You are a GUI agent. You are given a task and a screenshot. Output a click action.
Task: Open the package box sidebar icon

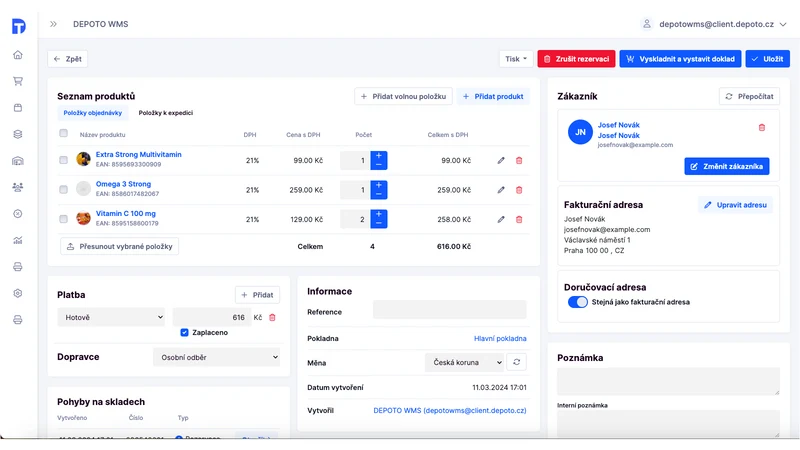click(x=18, y=108)
